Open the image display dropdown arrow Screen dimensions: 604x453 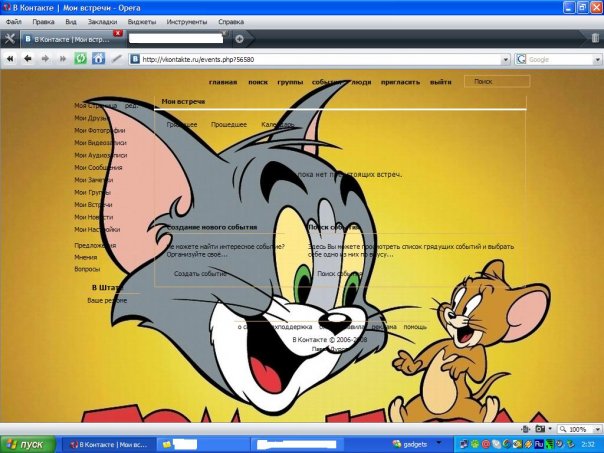pos(550,429)
